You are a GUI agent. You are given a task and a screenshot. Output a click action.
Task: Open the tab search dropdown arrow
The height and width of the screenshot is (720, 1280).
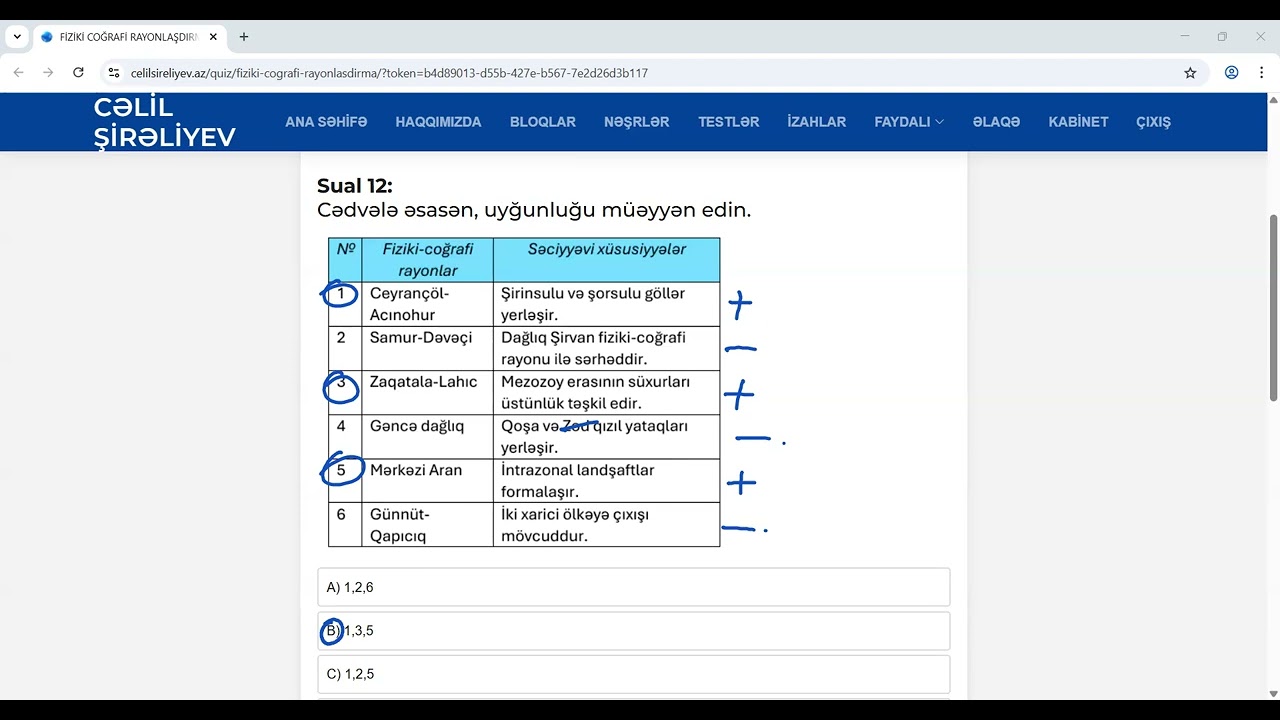17,37
